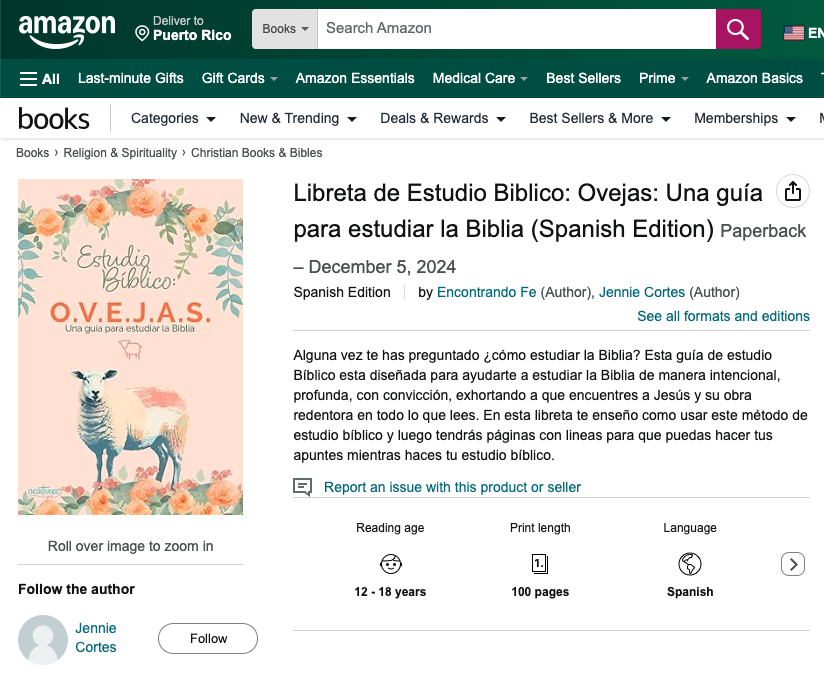Click Report an issue with this product
824x679 pixels.
coord(452,487)
